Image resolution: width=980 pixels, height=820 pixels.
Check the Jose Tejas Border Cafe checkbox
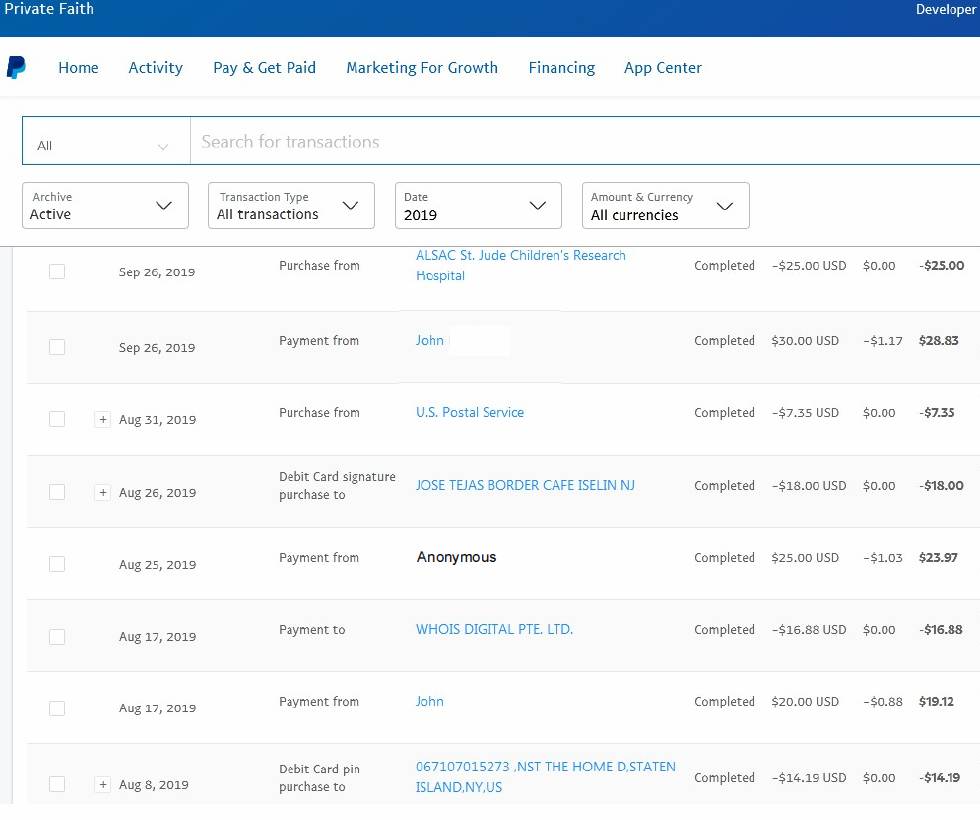click(57, 492)
